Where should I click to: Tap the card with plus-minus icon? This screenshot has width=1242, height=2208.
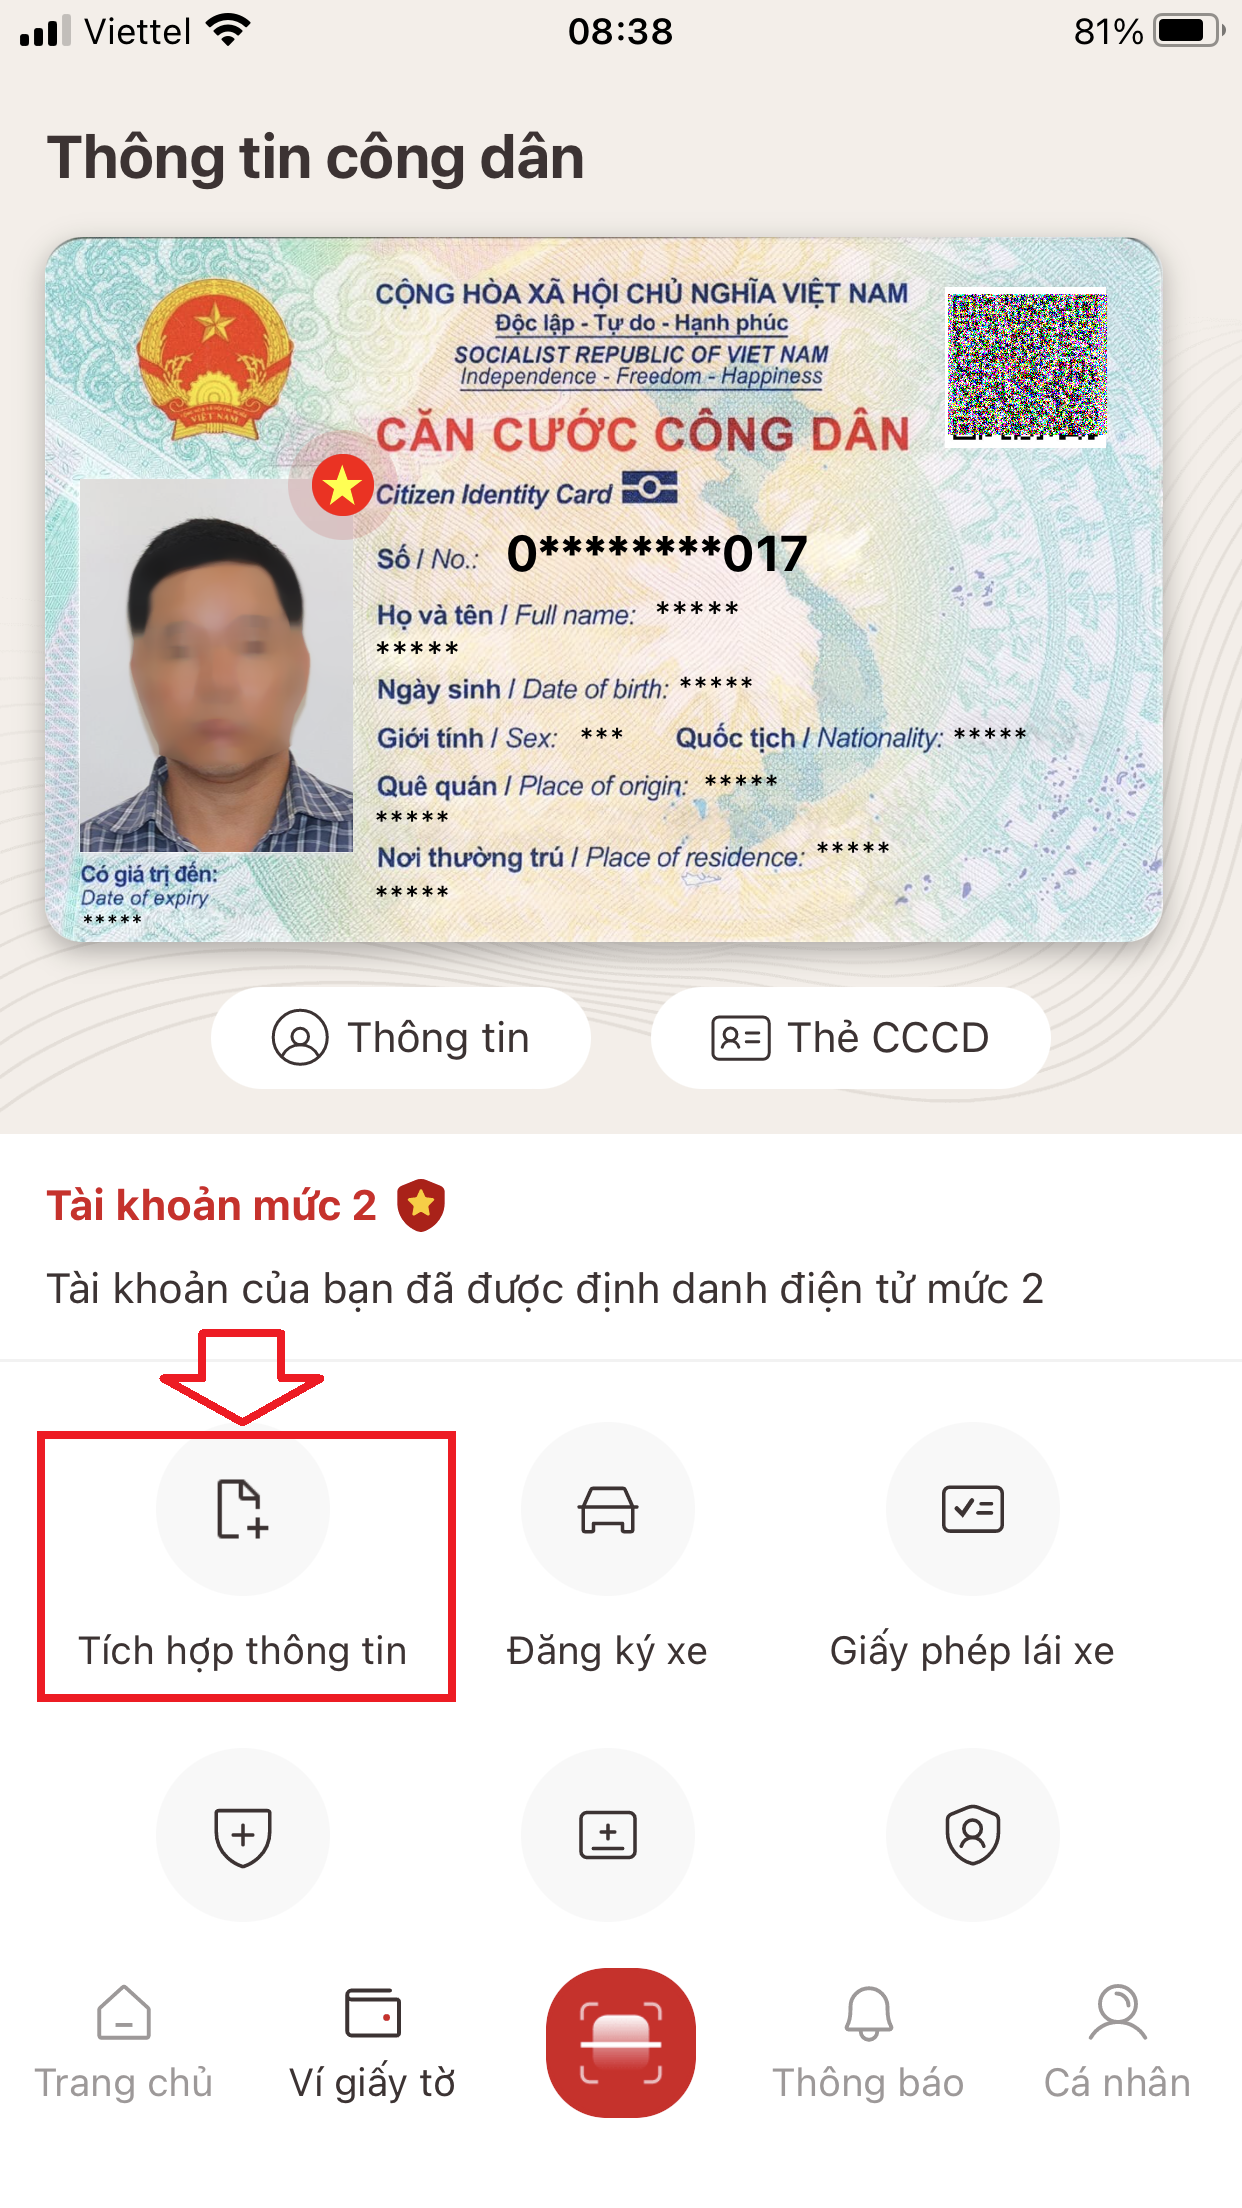[x=608, y=1835]
